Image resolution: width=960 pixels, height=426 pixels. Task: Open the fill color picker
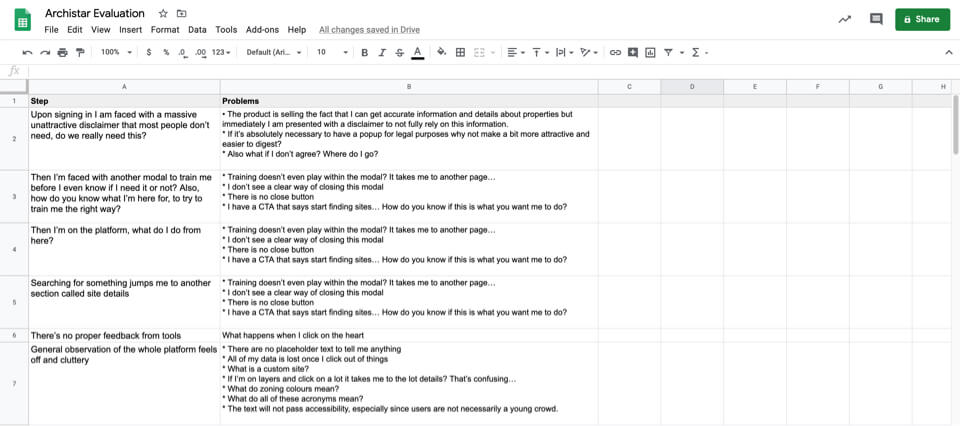point(441,52)
